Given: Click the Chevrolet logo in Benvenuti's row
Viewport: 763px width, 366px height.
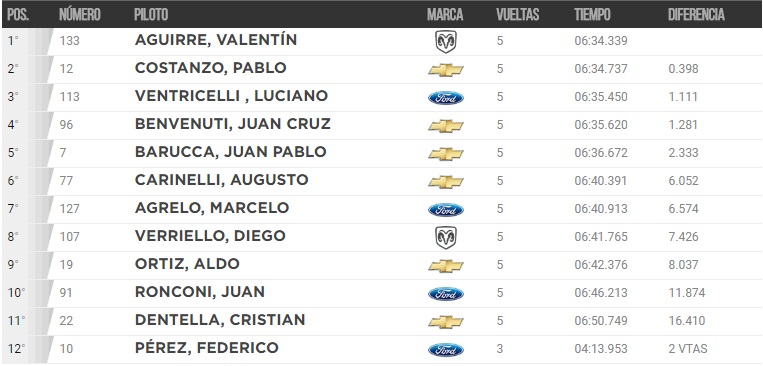Looking at the screenshot, I should click(446, 126).
